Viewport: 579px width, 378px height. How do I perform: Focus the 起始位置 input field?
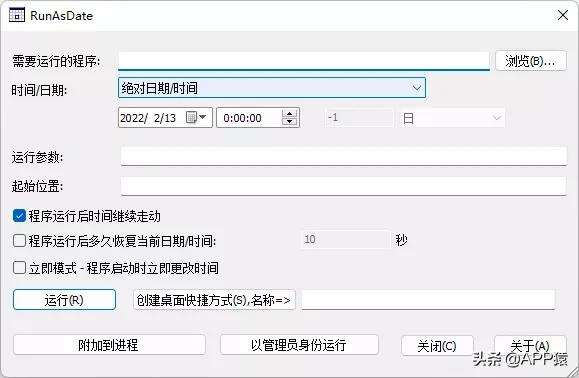[x=343, y=186]
